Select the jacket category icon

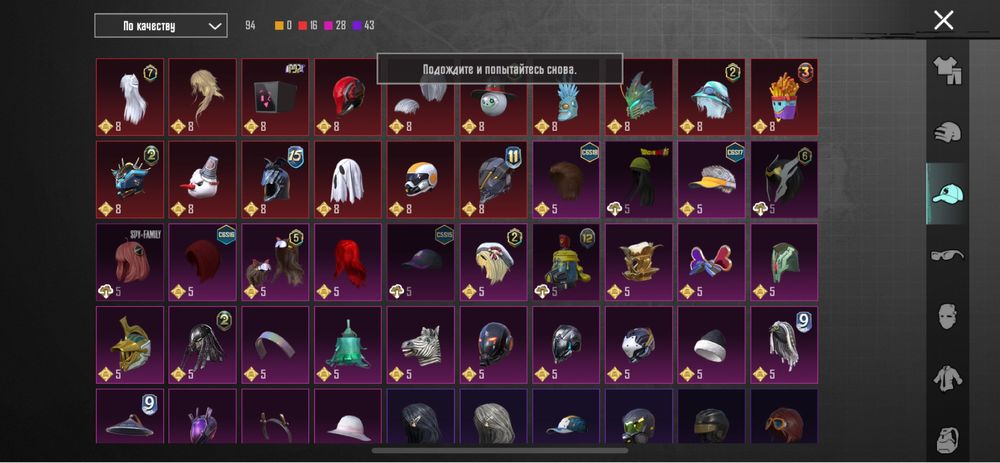click(x=947, y=378)
